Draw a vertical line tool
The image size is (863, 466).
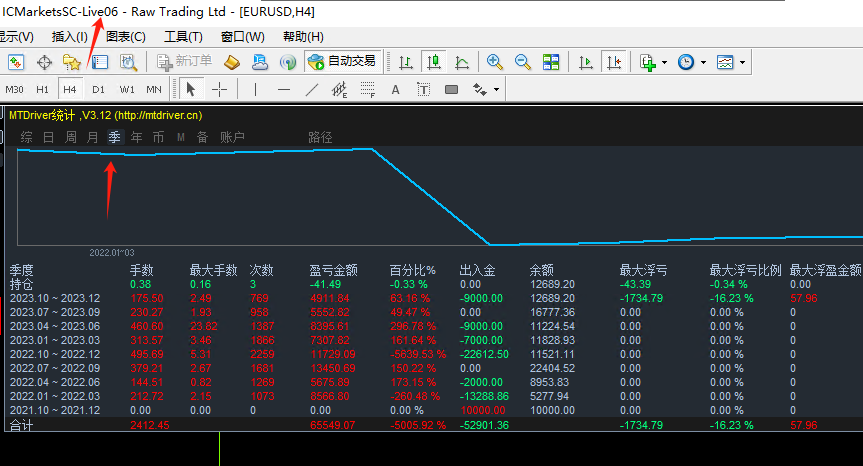(255, 90)
